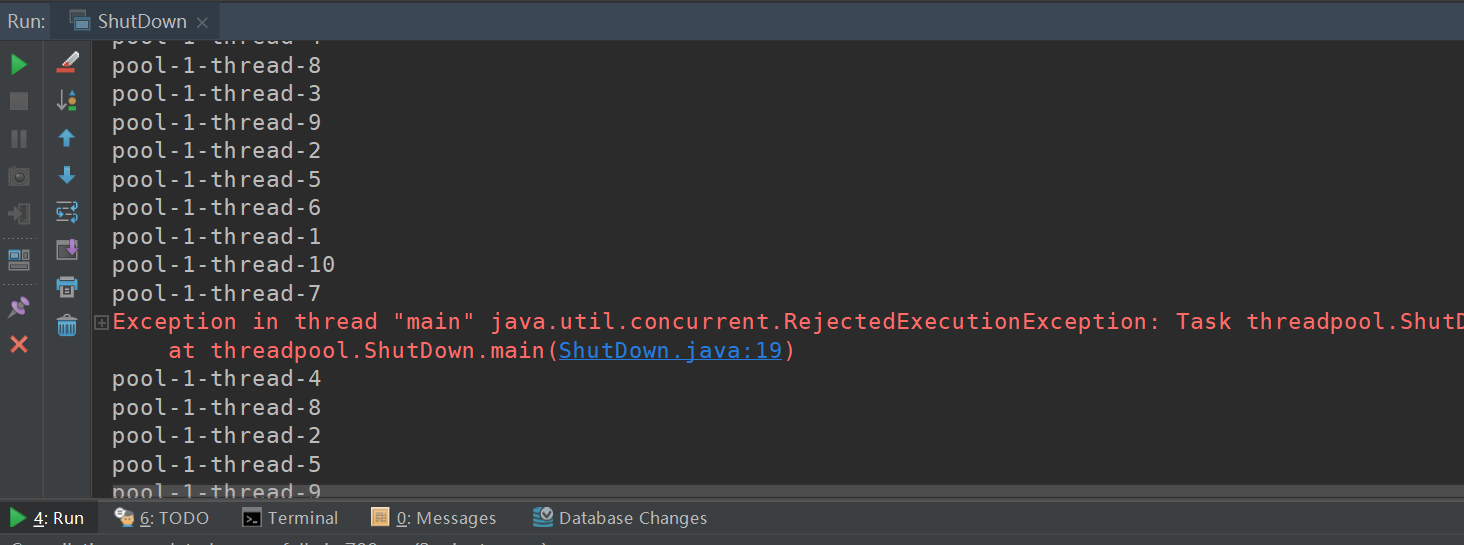Open the ShutDown.java:19 link
1464x545 pixels.
click(670, 351)
